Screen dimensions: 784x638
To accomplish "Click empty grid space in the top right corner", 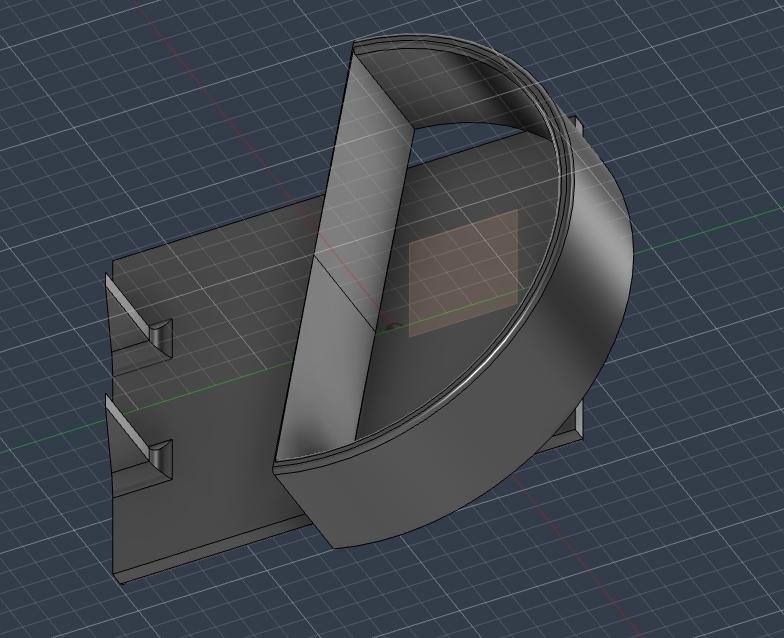I will pyautogui.click(x=720, y=50).
